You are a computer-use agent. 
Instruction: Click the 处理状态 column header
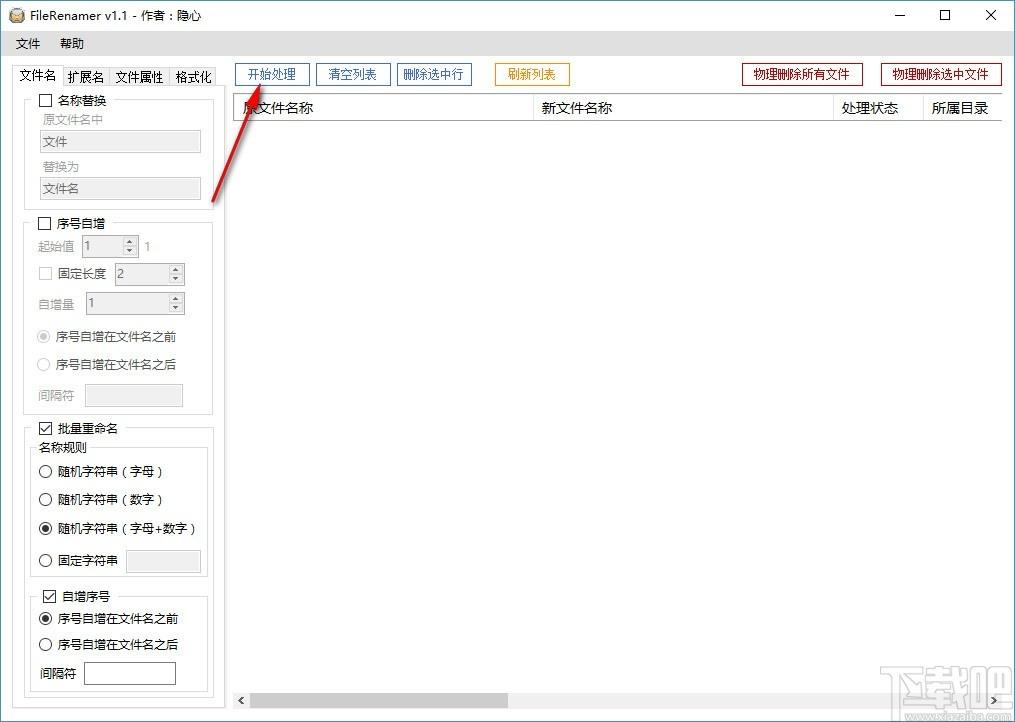pos(878,108)
